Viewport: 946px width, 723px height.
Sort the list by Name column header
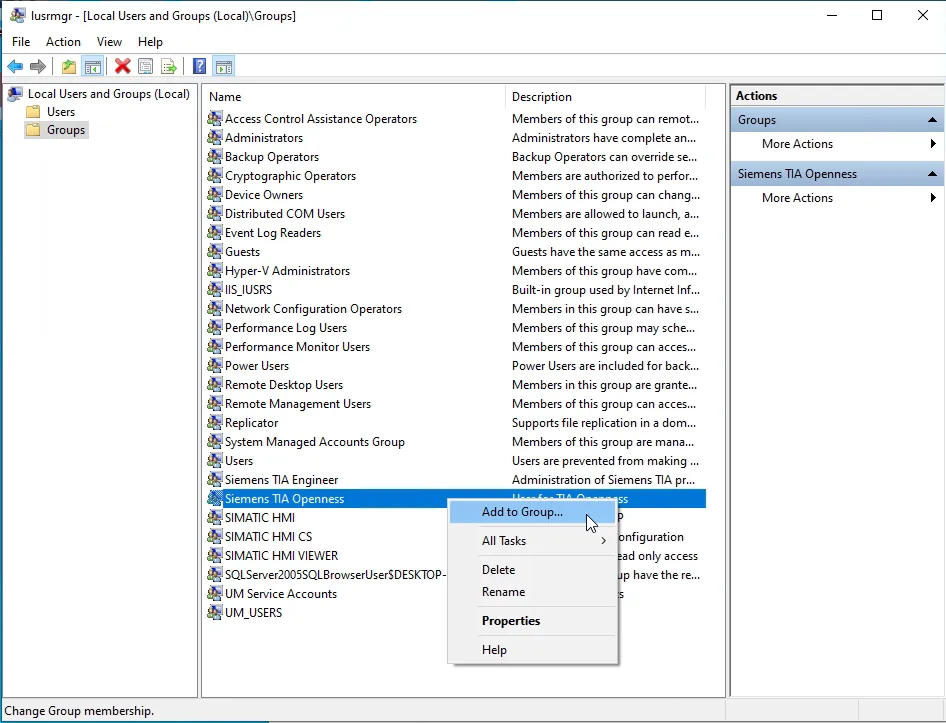[x=354, y=97]
